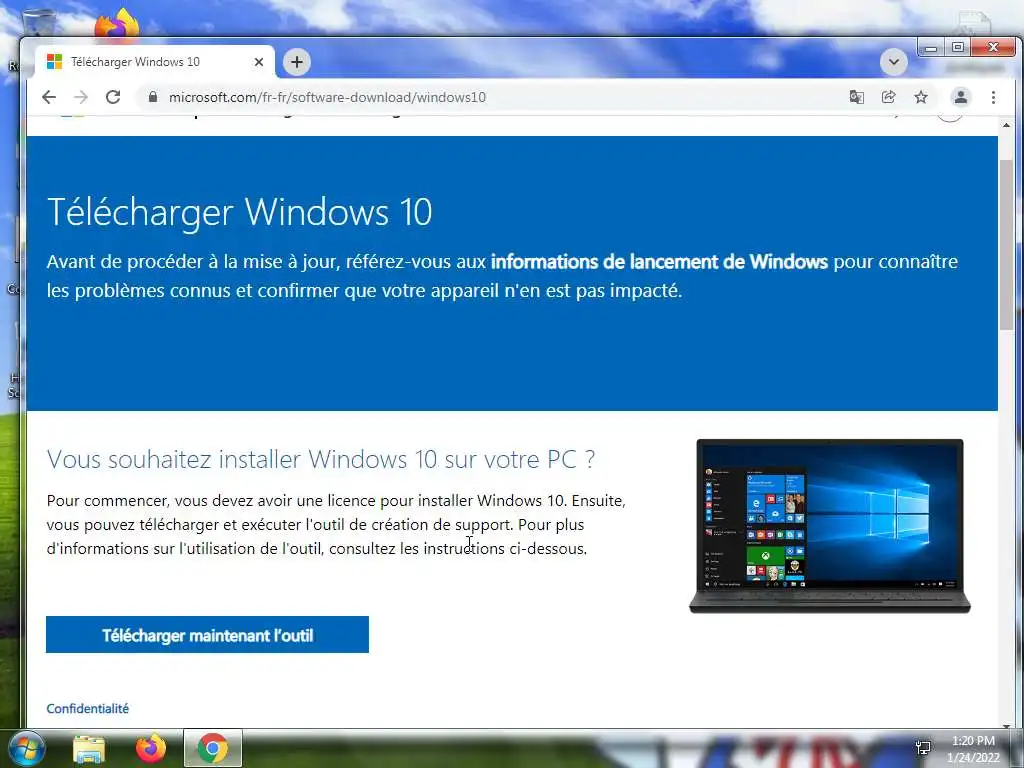1024x768 pixels.
Task: Bookmark this page with the star icon
Action: (x=921, y=97)
